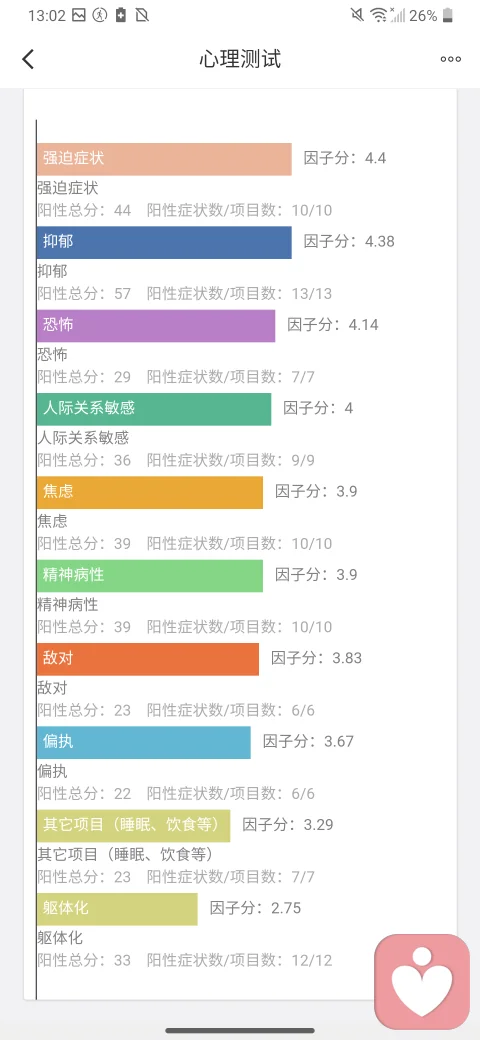Viewport: 480px width, 1040px height.
Task: Select the 敌对 orange bar
Action: (148, 659)
